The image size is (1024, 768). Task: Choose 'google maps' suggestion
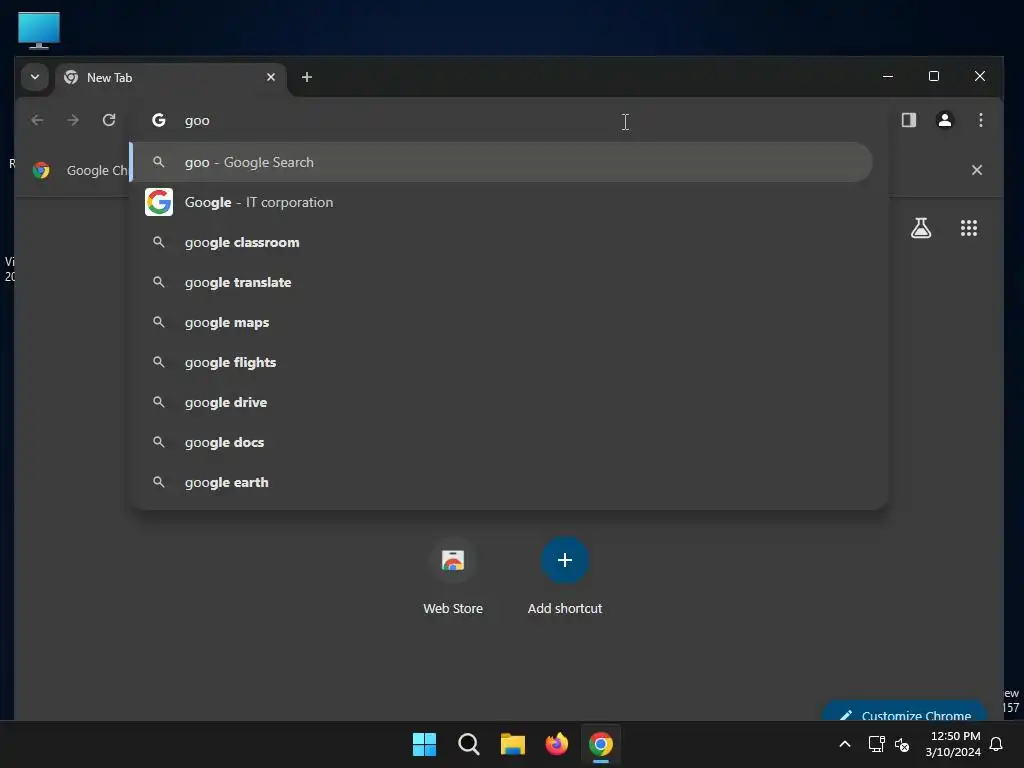pos(502,322)
